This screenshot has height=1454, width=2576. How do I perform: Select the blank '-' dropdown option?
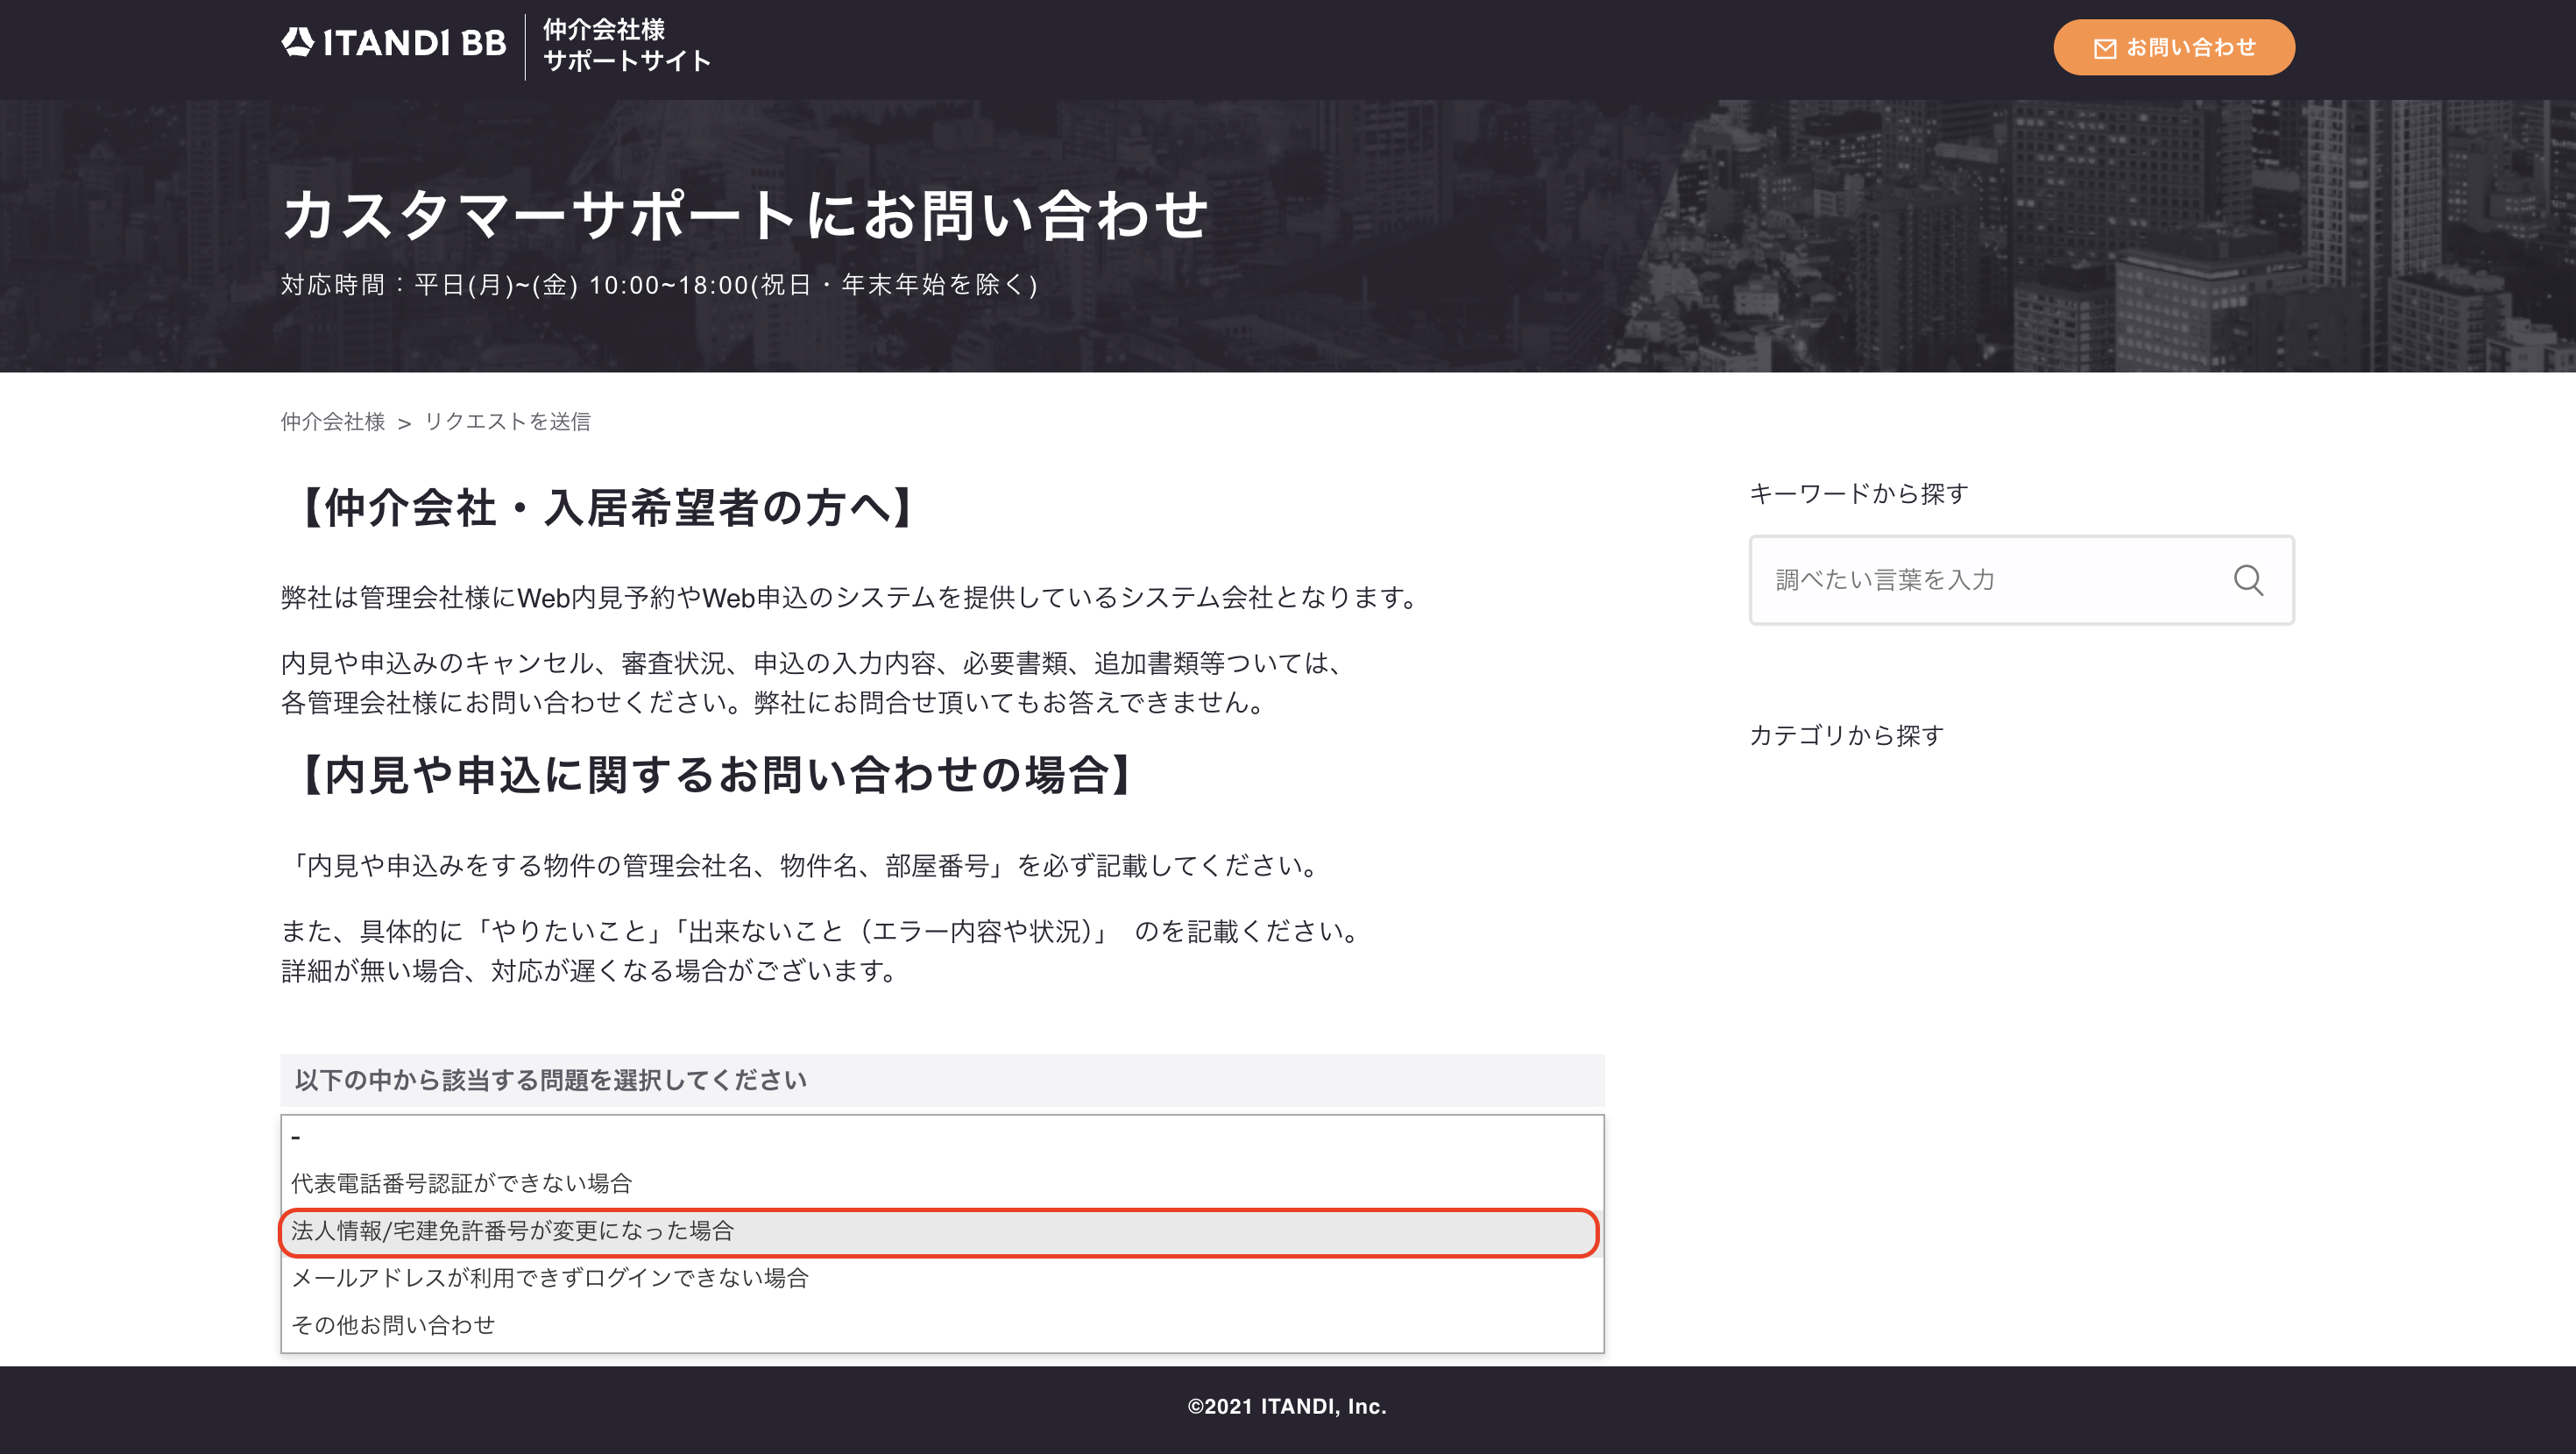[x=942, y=1137]
